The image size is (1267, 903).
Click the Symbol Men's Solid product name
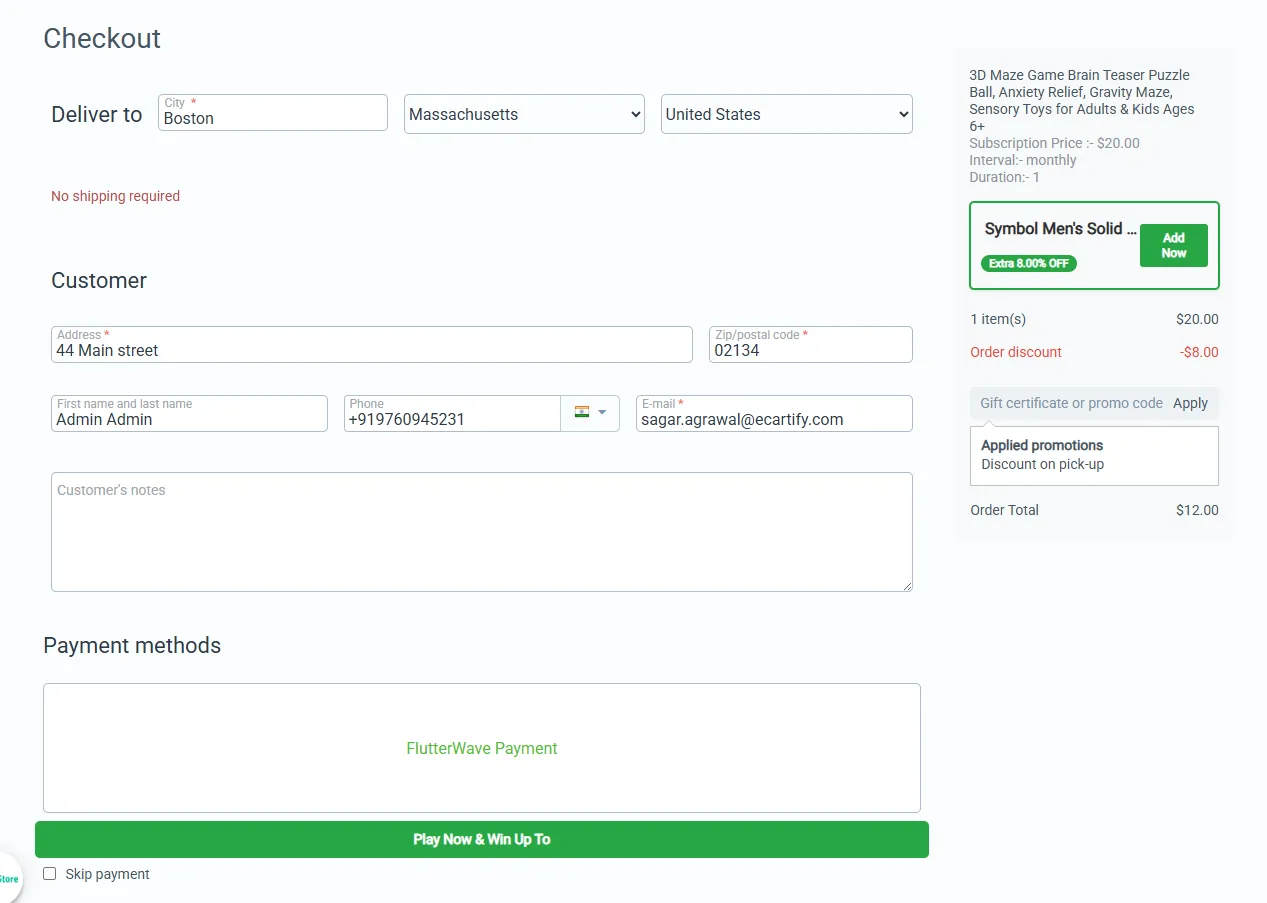coord(1060,229)
